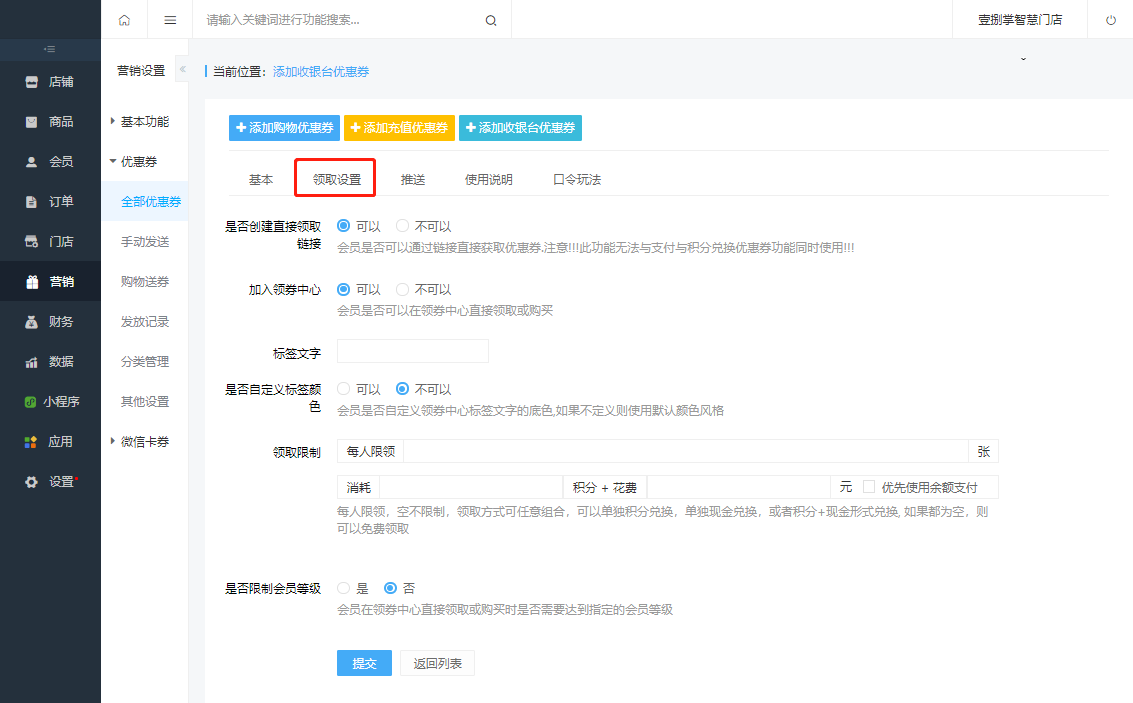The image size is (1133, 703).
Task: Click the 提交 button
Action: [364, 663]
